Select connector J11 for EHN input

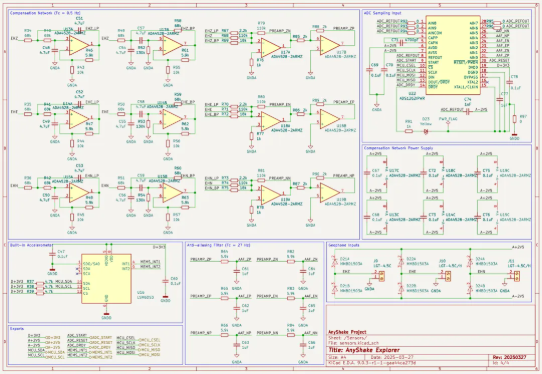click(516, 275)
